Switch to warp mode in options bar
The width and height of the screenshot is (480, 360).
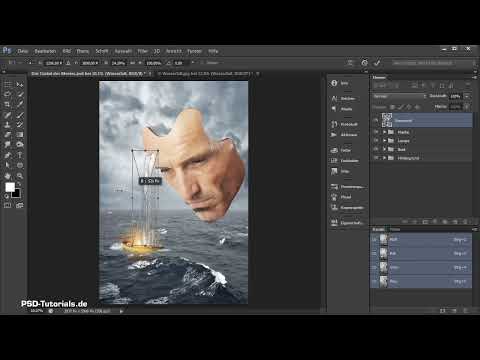tap(350, 63)
